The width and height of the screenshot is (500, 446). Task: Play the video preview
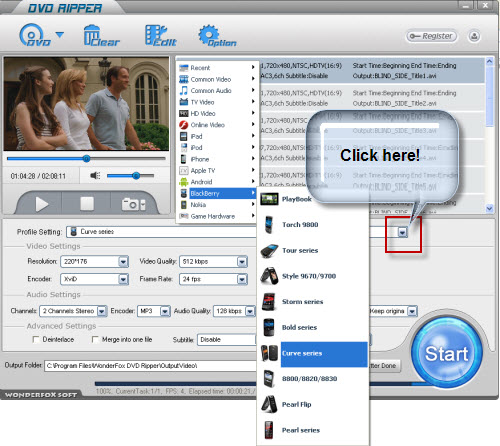click(x=42, y=204)
